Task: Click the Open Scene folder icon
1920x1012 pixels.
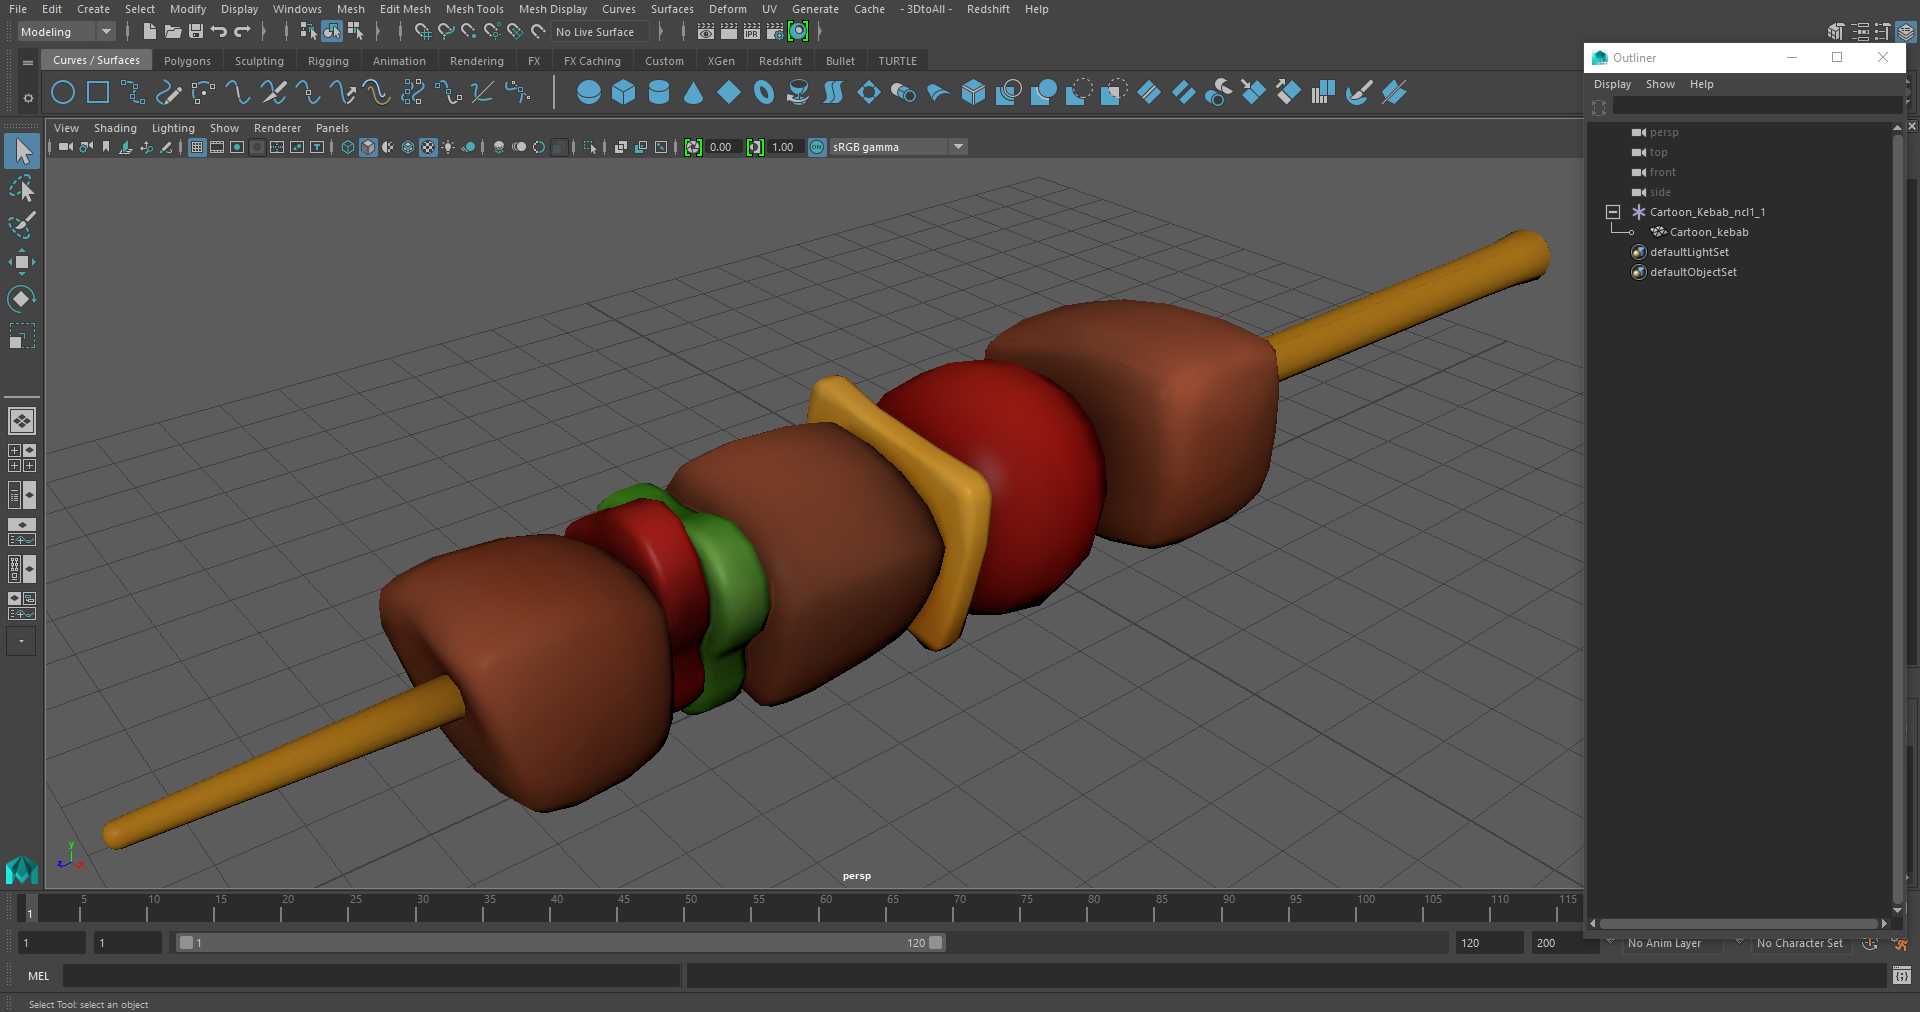Action: [x=172, y=32]
